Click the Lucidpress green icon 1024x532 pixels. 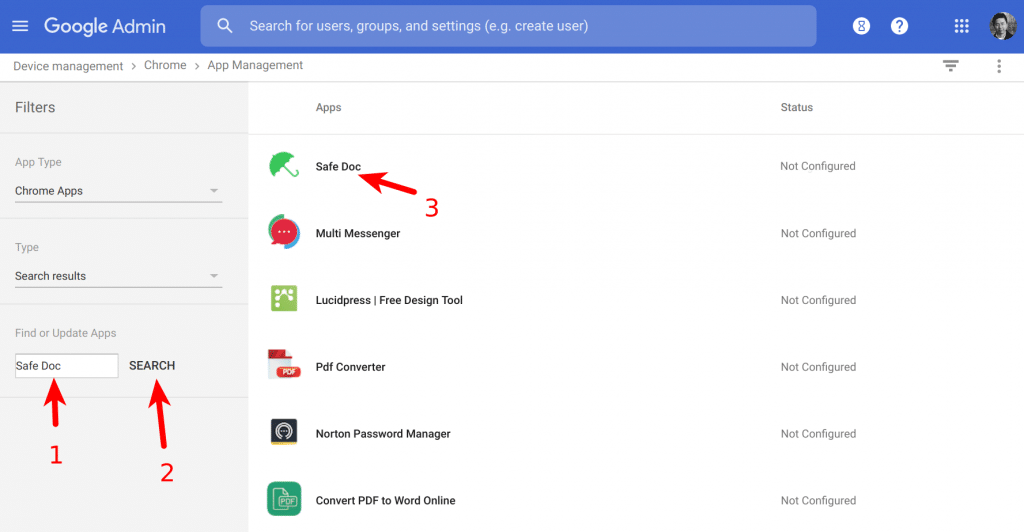tap(284, 299)
